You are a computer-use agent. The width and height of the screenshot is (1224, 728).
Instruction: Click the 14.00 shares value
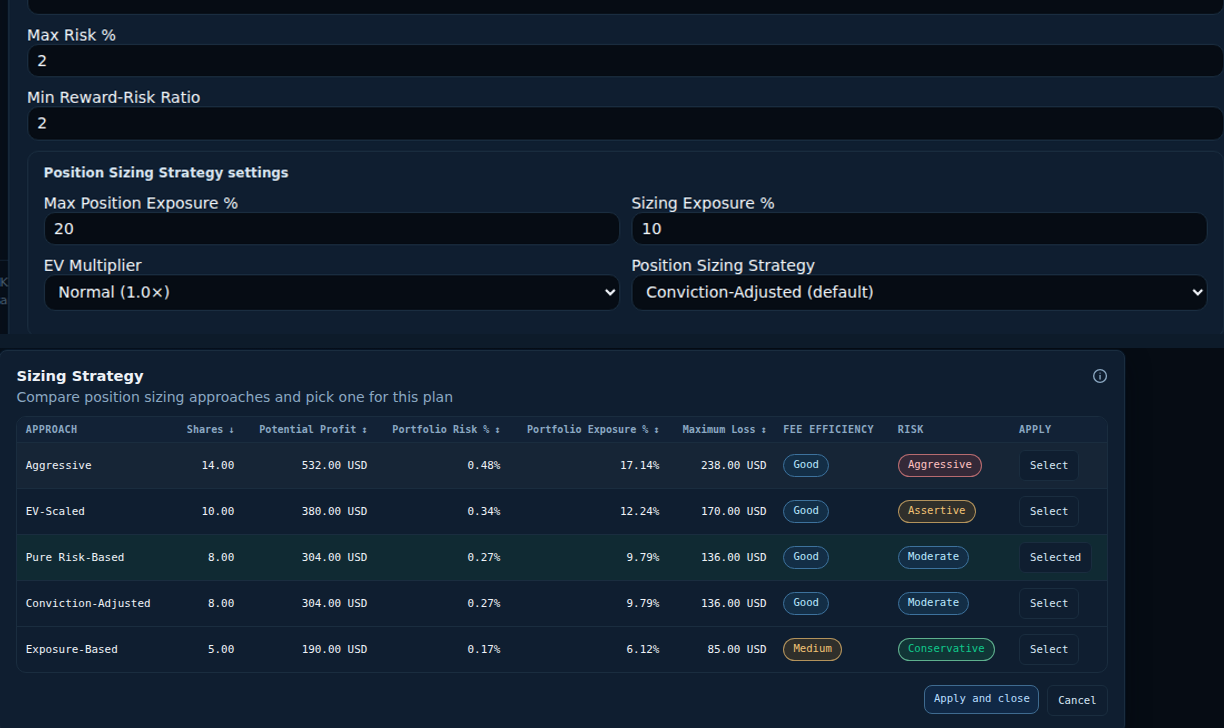click(218, 465)
